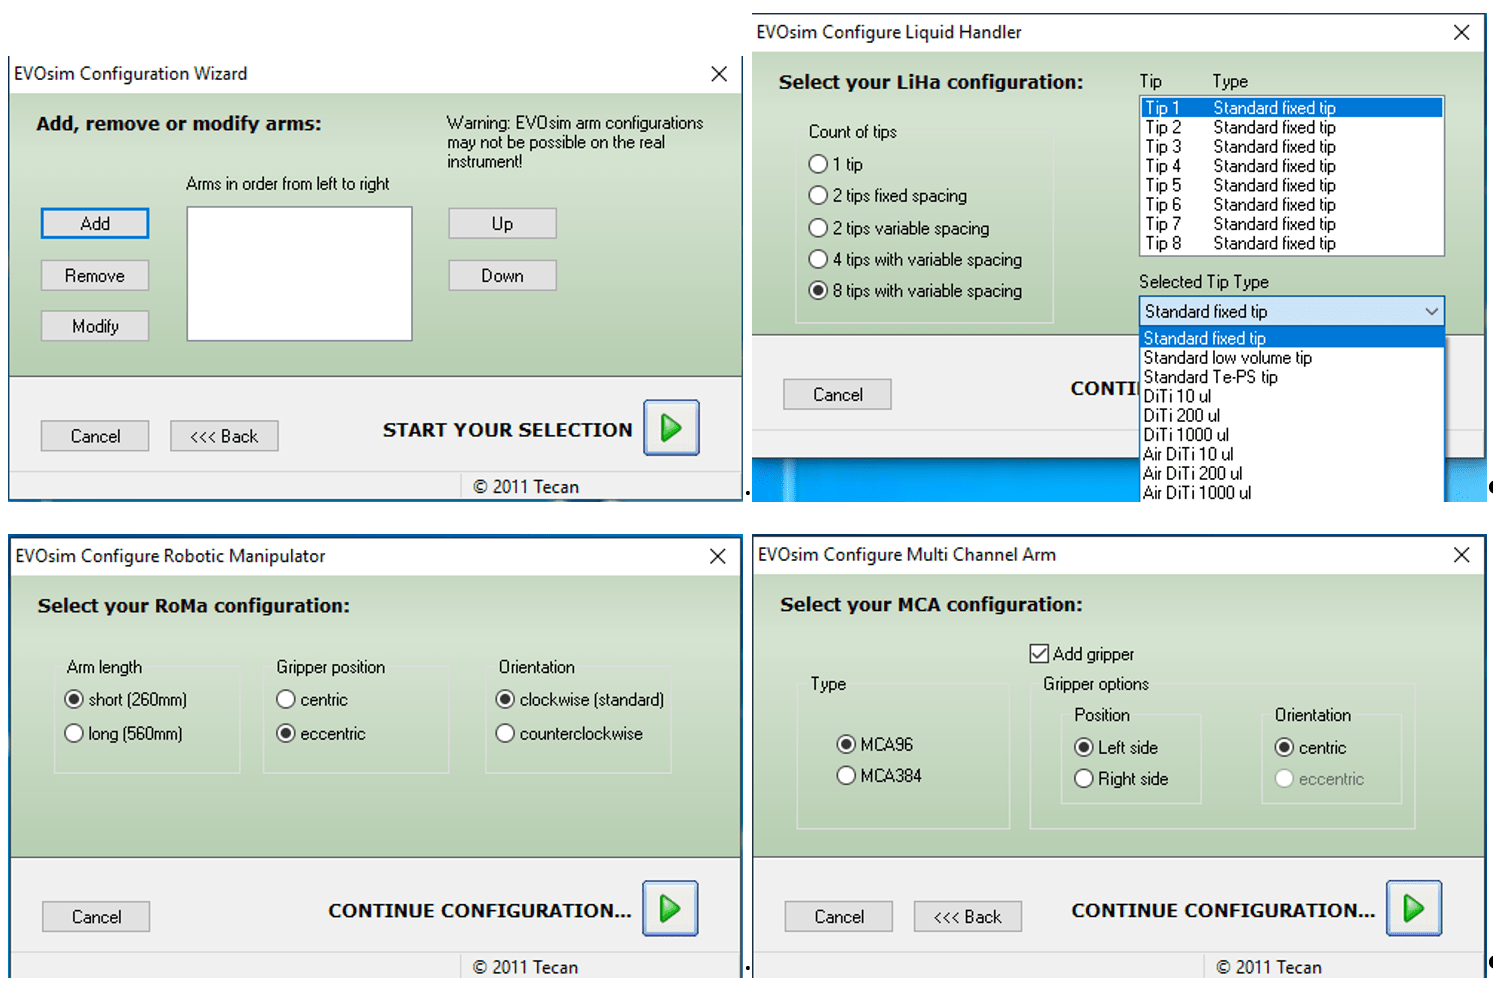This screenshot has width=1493, height=988.
Task: Choose Standard low volume tip option
Action: tap(1227, 357)
